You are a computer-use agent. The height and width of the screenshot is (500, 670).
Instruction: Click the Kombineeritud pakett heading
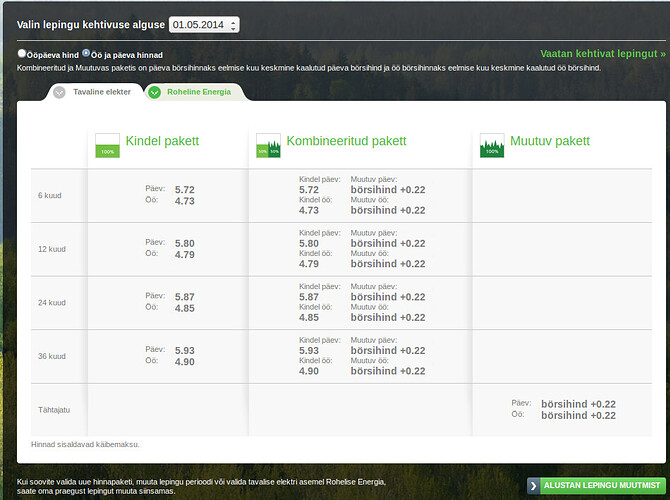tap(347, 141)
